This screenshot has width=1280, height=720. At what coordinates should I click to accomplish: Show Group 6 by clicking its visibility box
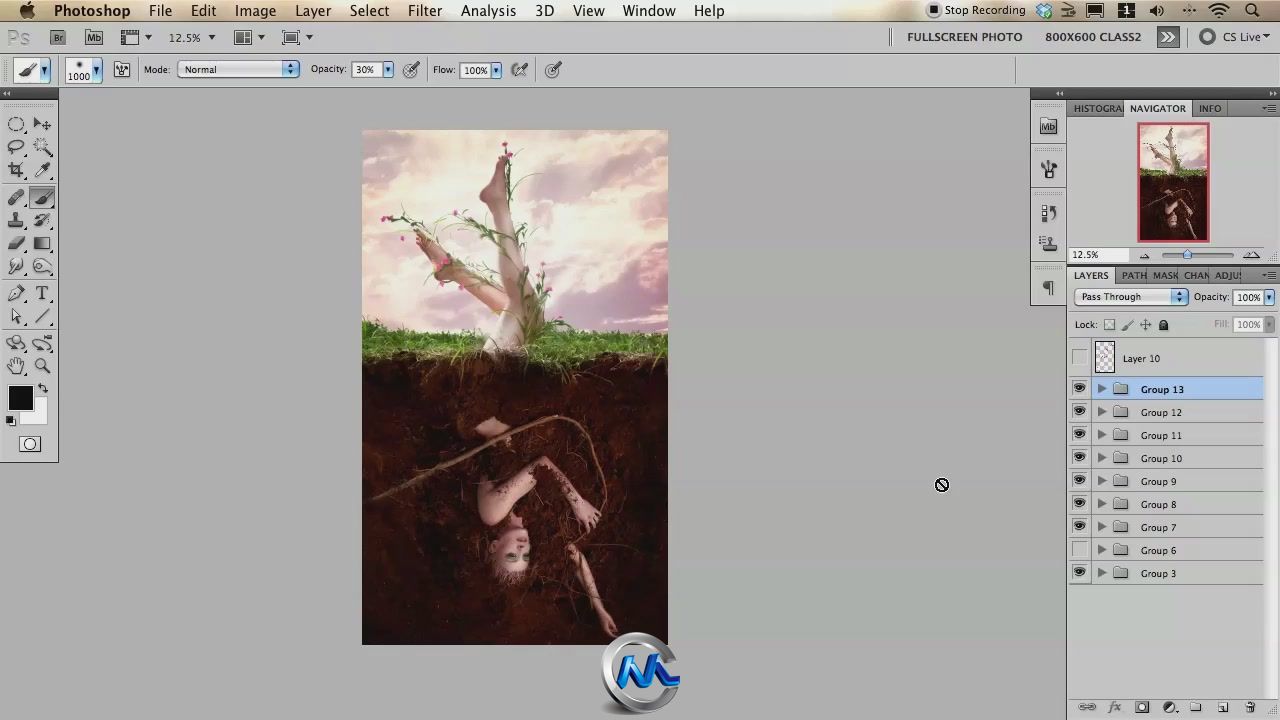[1079, 550]
